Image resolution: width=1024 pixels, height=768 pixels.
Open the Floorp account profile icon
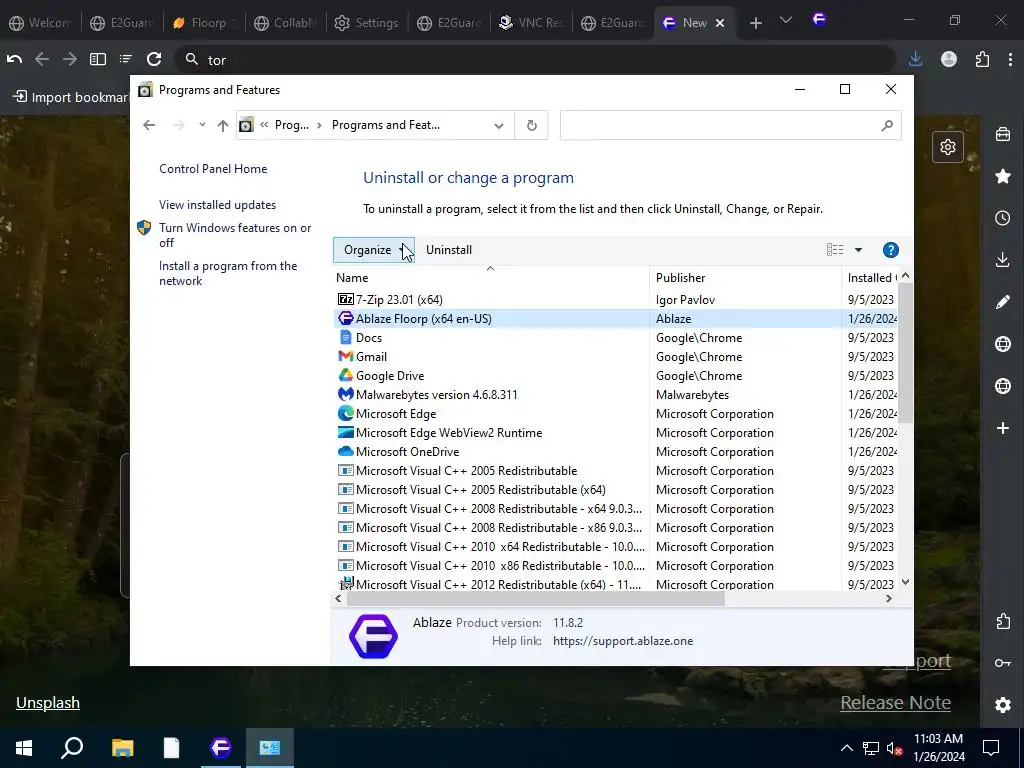(949, 59)
